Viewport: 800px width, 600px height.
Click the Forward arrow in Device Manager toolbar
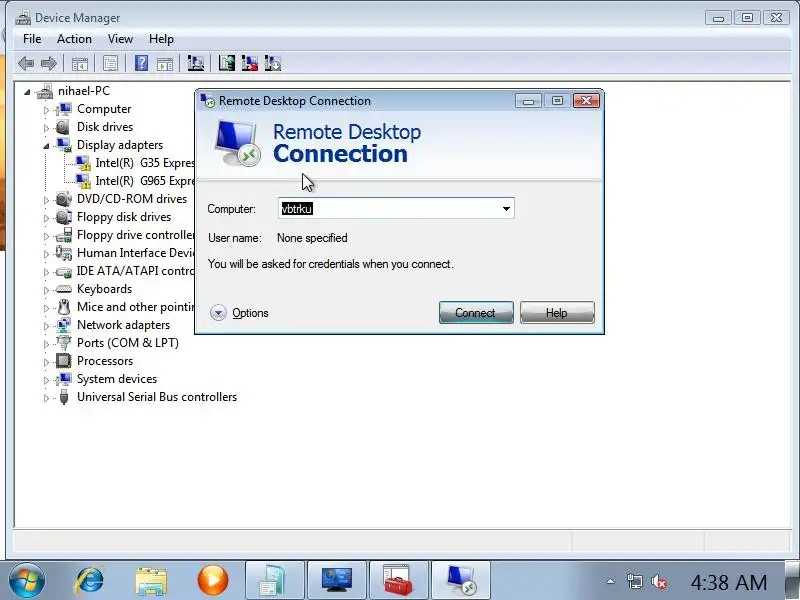pyautogui.click(x=48, y=63)
